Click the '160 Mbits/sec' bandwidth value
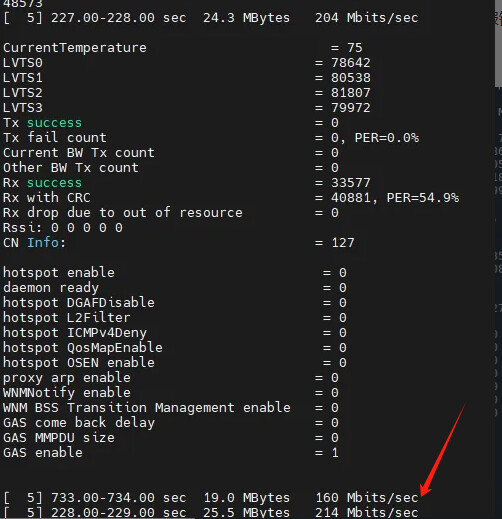 pos(367,498)
